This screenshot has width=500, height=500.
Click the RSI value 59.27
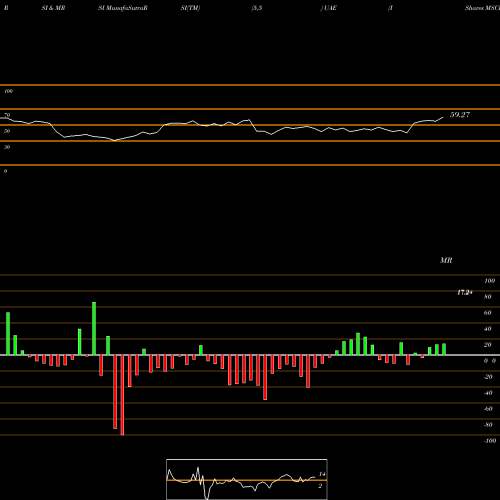click(460, 115)
